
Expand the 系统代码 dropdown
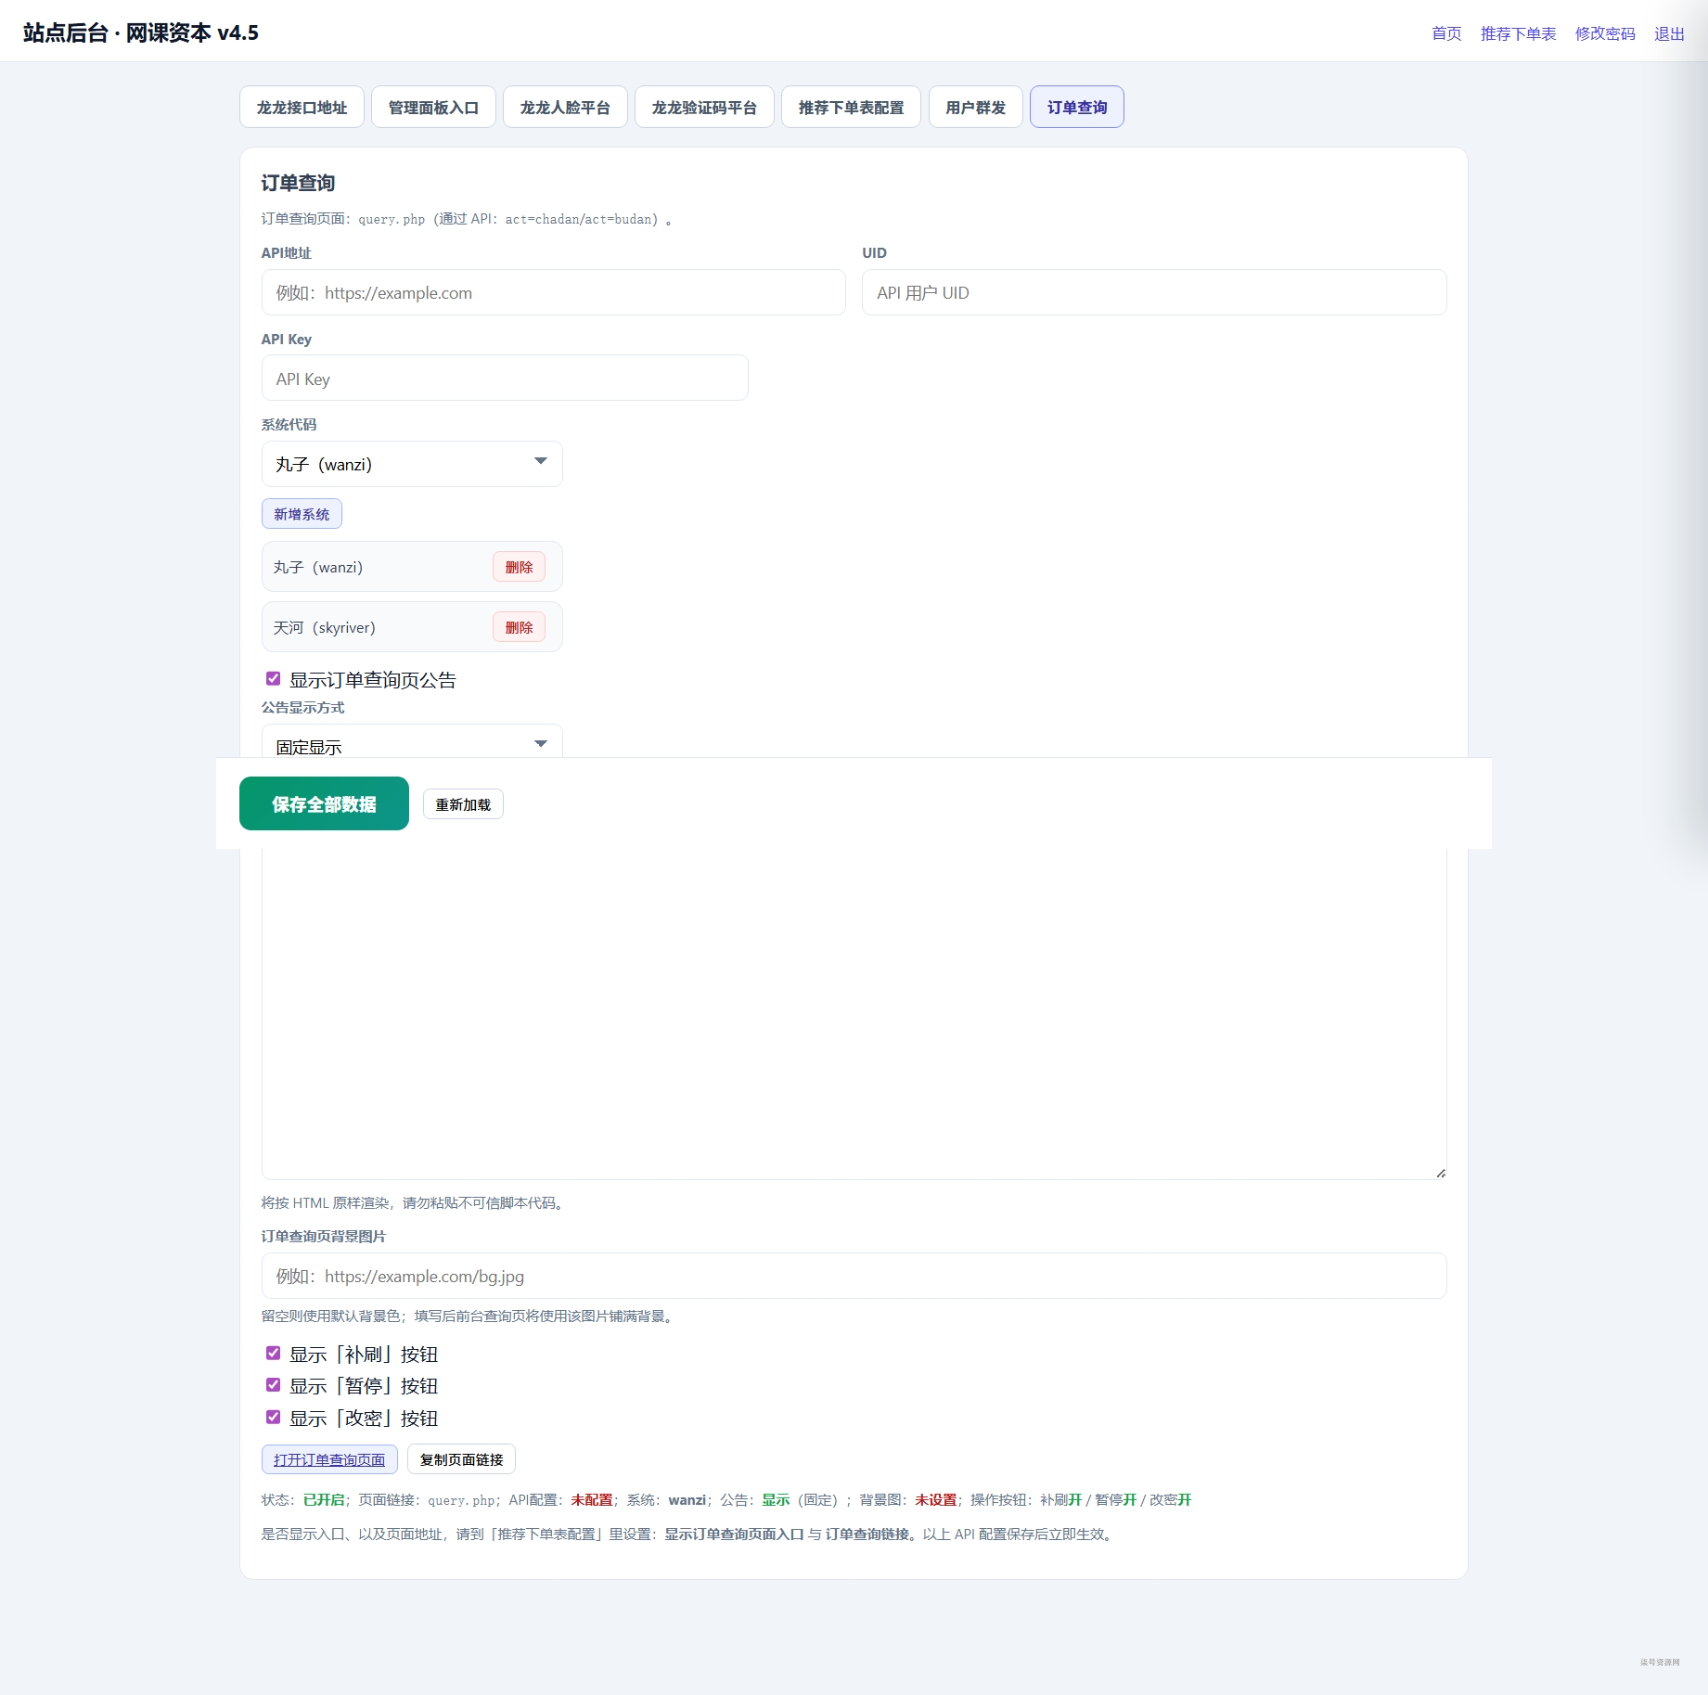[412, 464]
